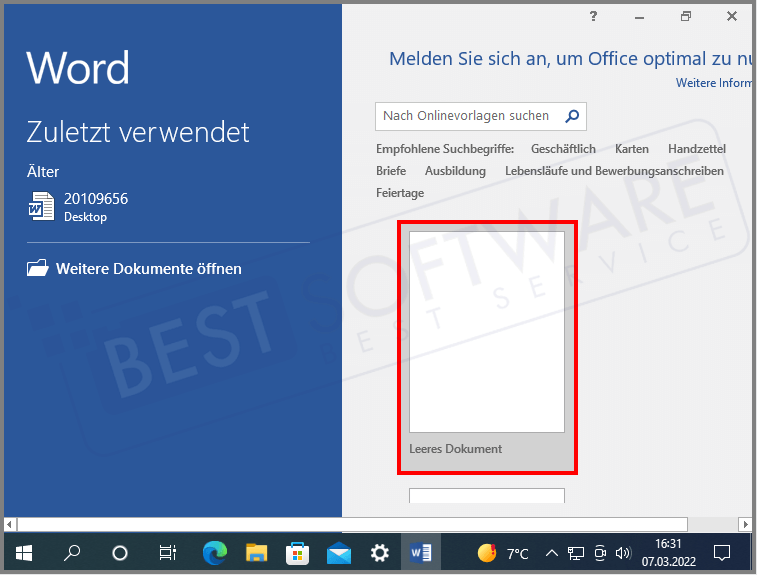The width and height of the screenshot is (757, 575).
Task: Open Settings gear on the taskbar
Action: point(380,553)
